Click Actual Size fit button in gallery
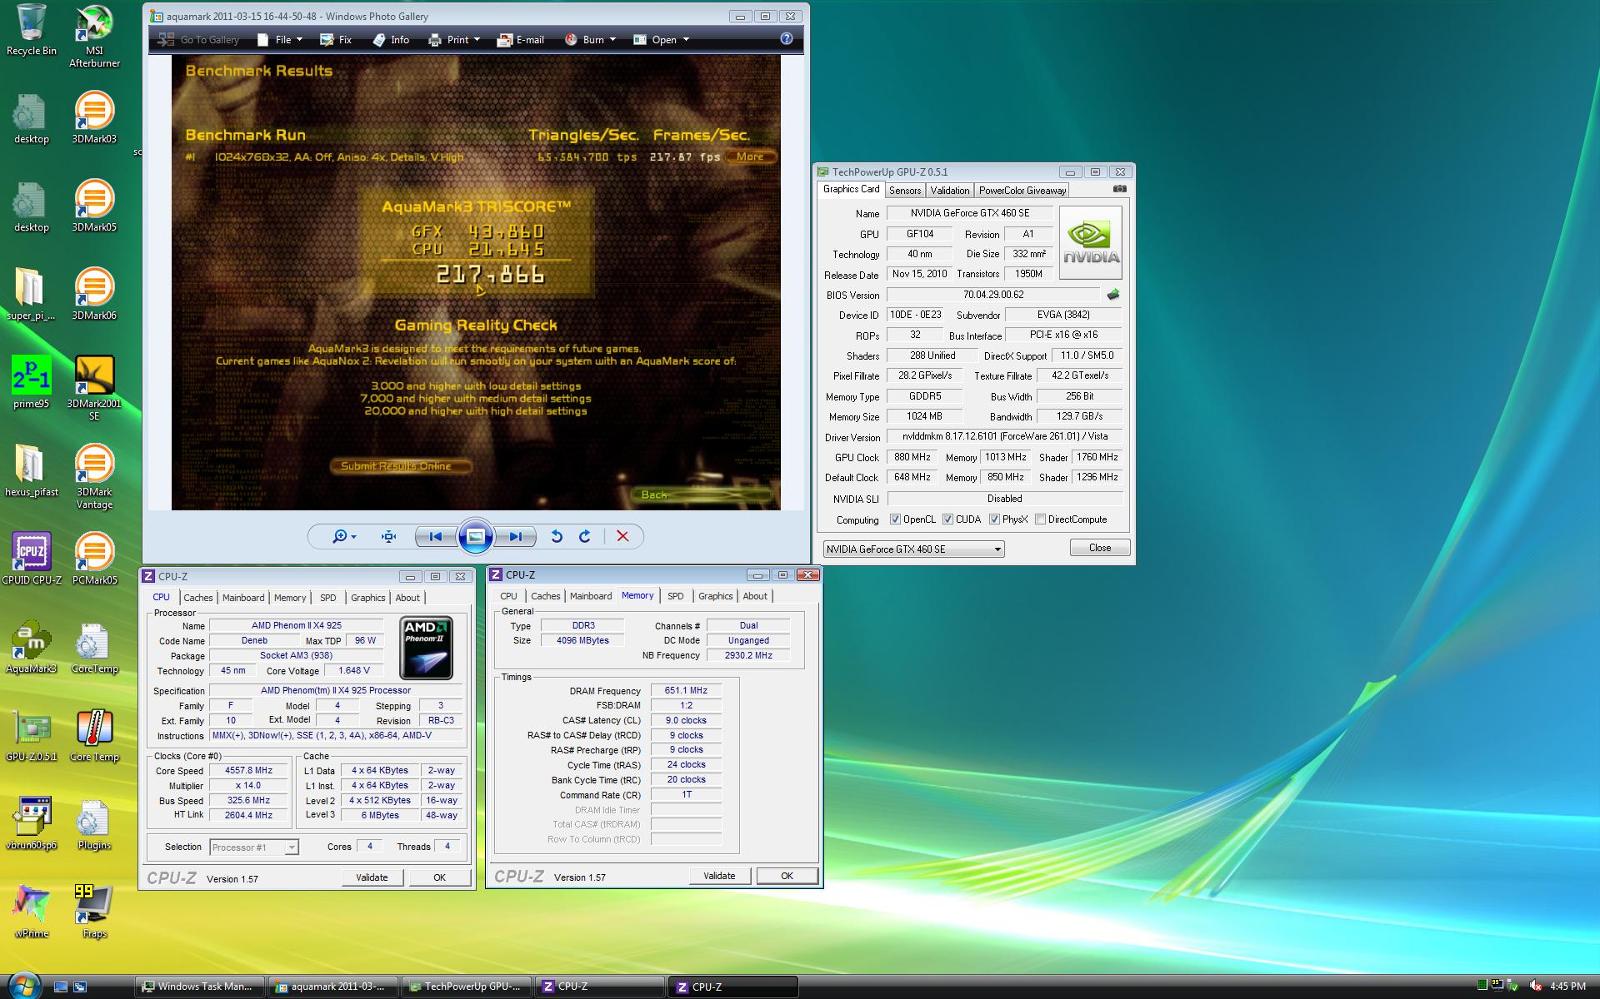The width and height of the screenshot is (1600, 999). pos(389,537)
